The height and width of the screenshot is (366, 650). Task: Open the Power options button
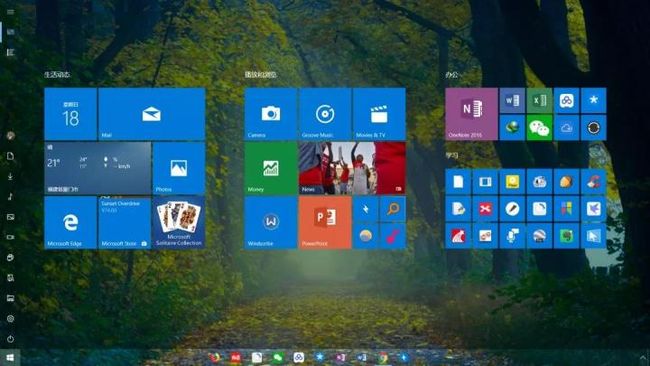pyautogui.click(x=10, y=339)
